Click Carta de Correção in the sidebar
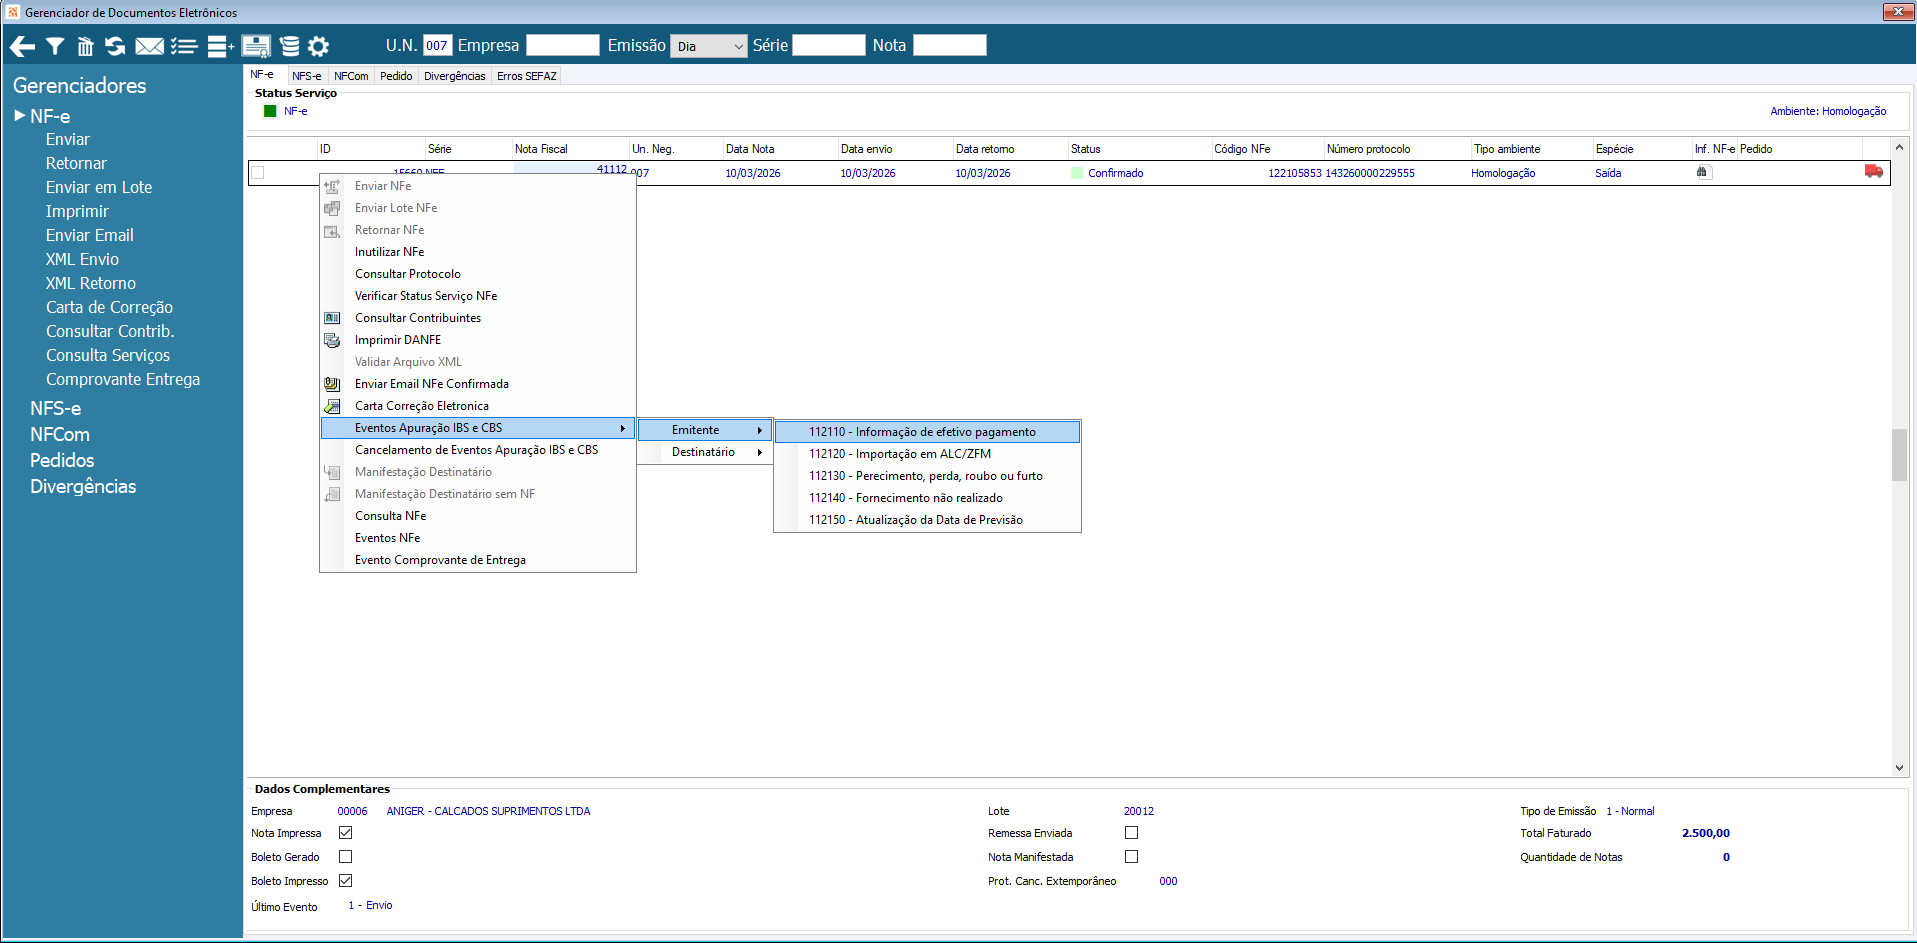Screen dimensions: 1917x943 pos(109,308)
